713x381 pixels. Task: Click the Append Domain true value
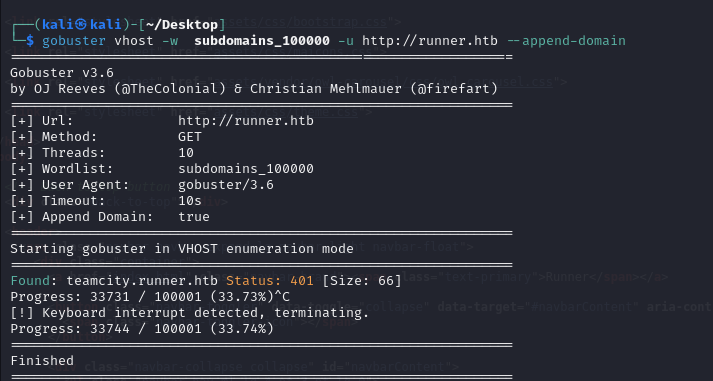[194, 217]
